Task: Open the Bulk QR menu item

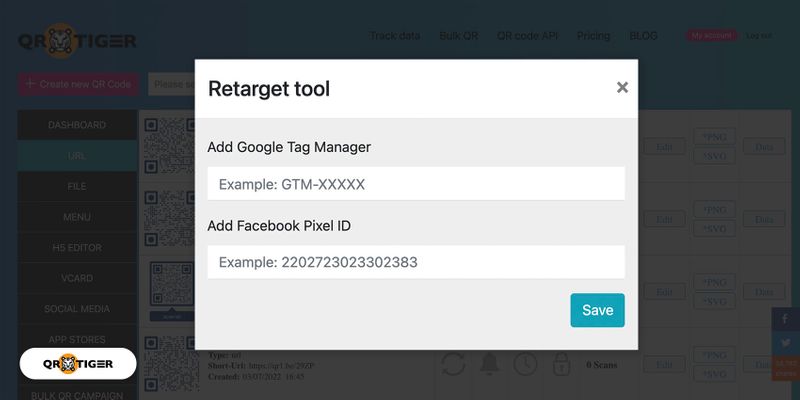Action: pyautogui.click(x=458, y=36)
